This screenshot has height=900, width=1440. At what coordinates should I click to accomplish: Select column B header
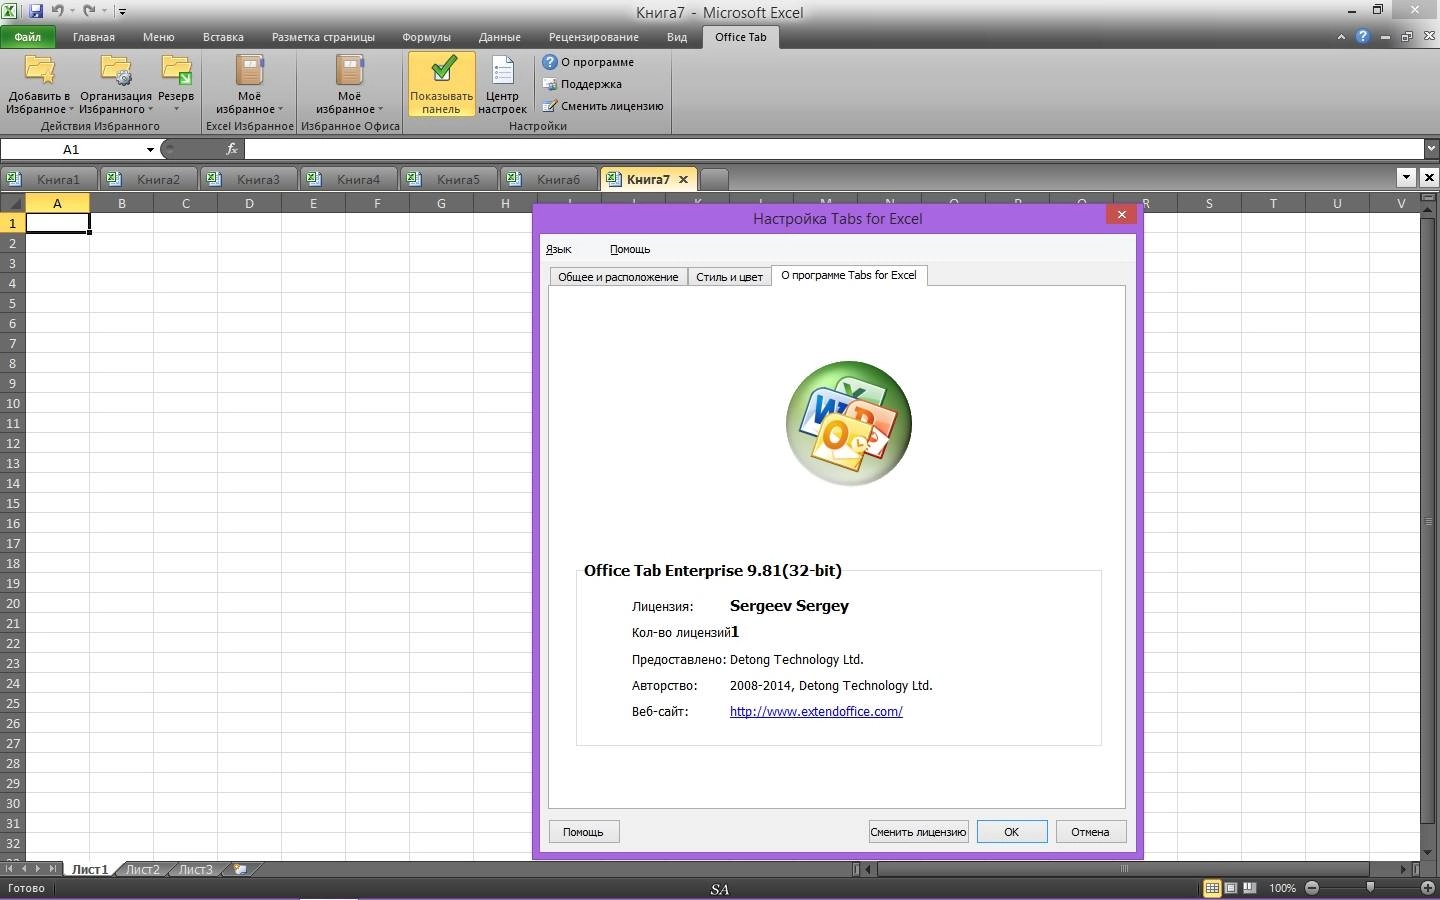[121, 203]
